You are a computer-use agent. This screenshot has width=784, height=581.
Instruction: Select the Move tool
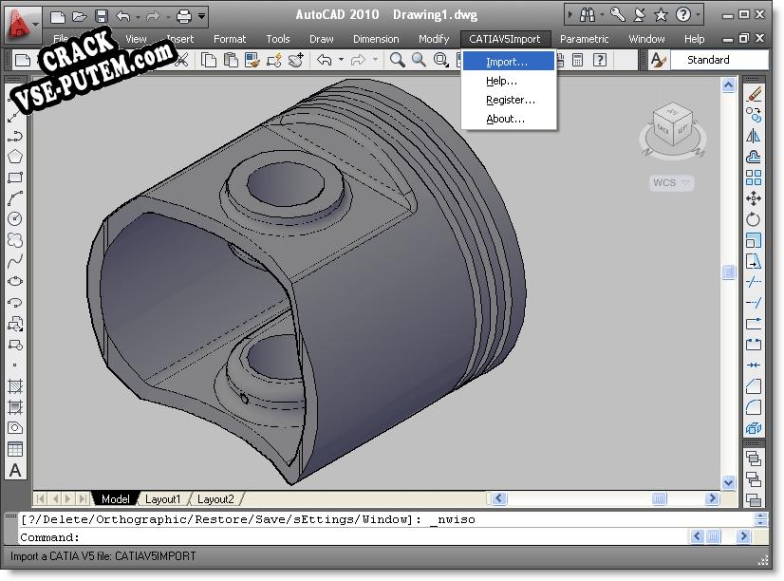(x=754, y=198)
